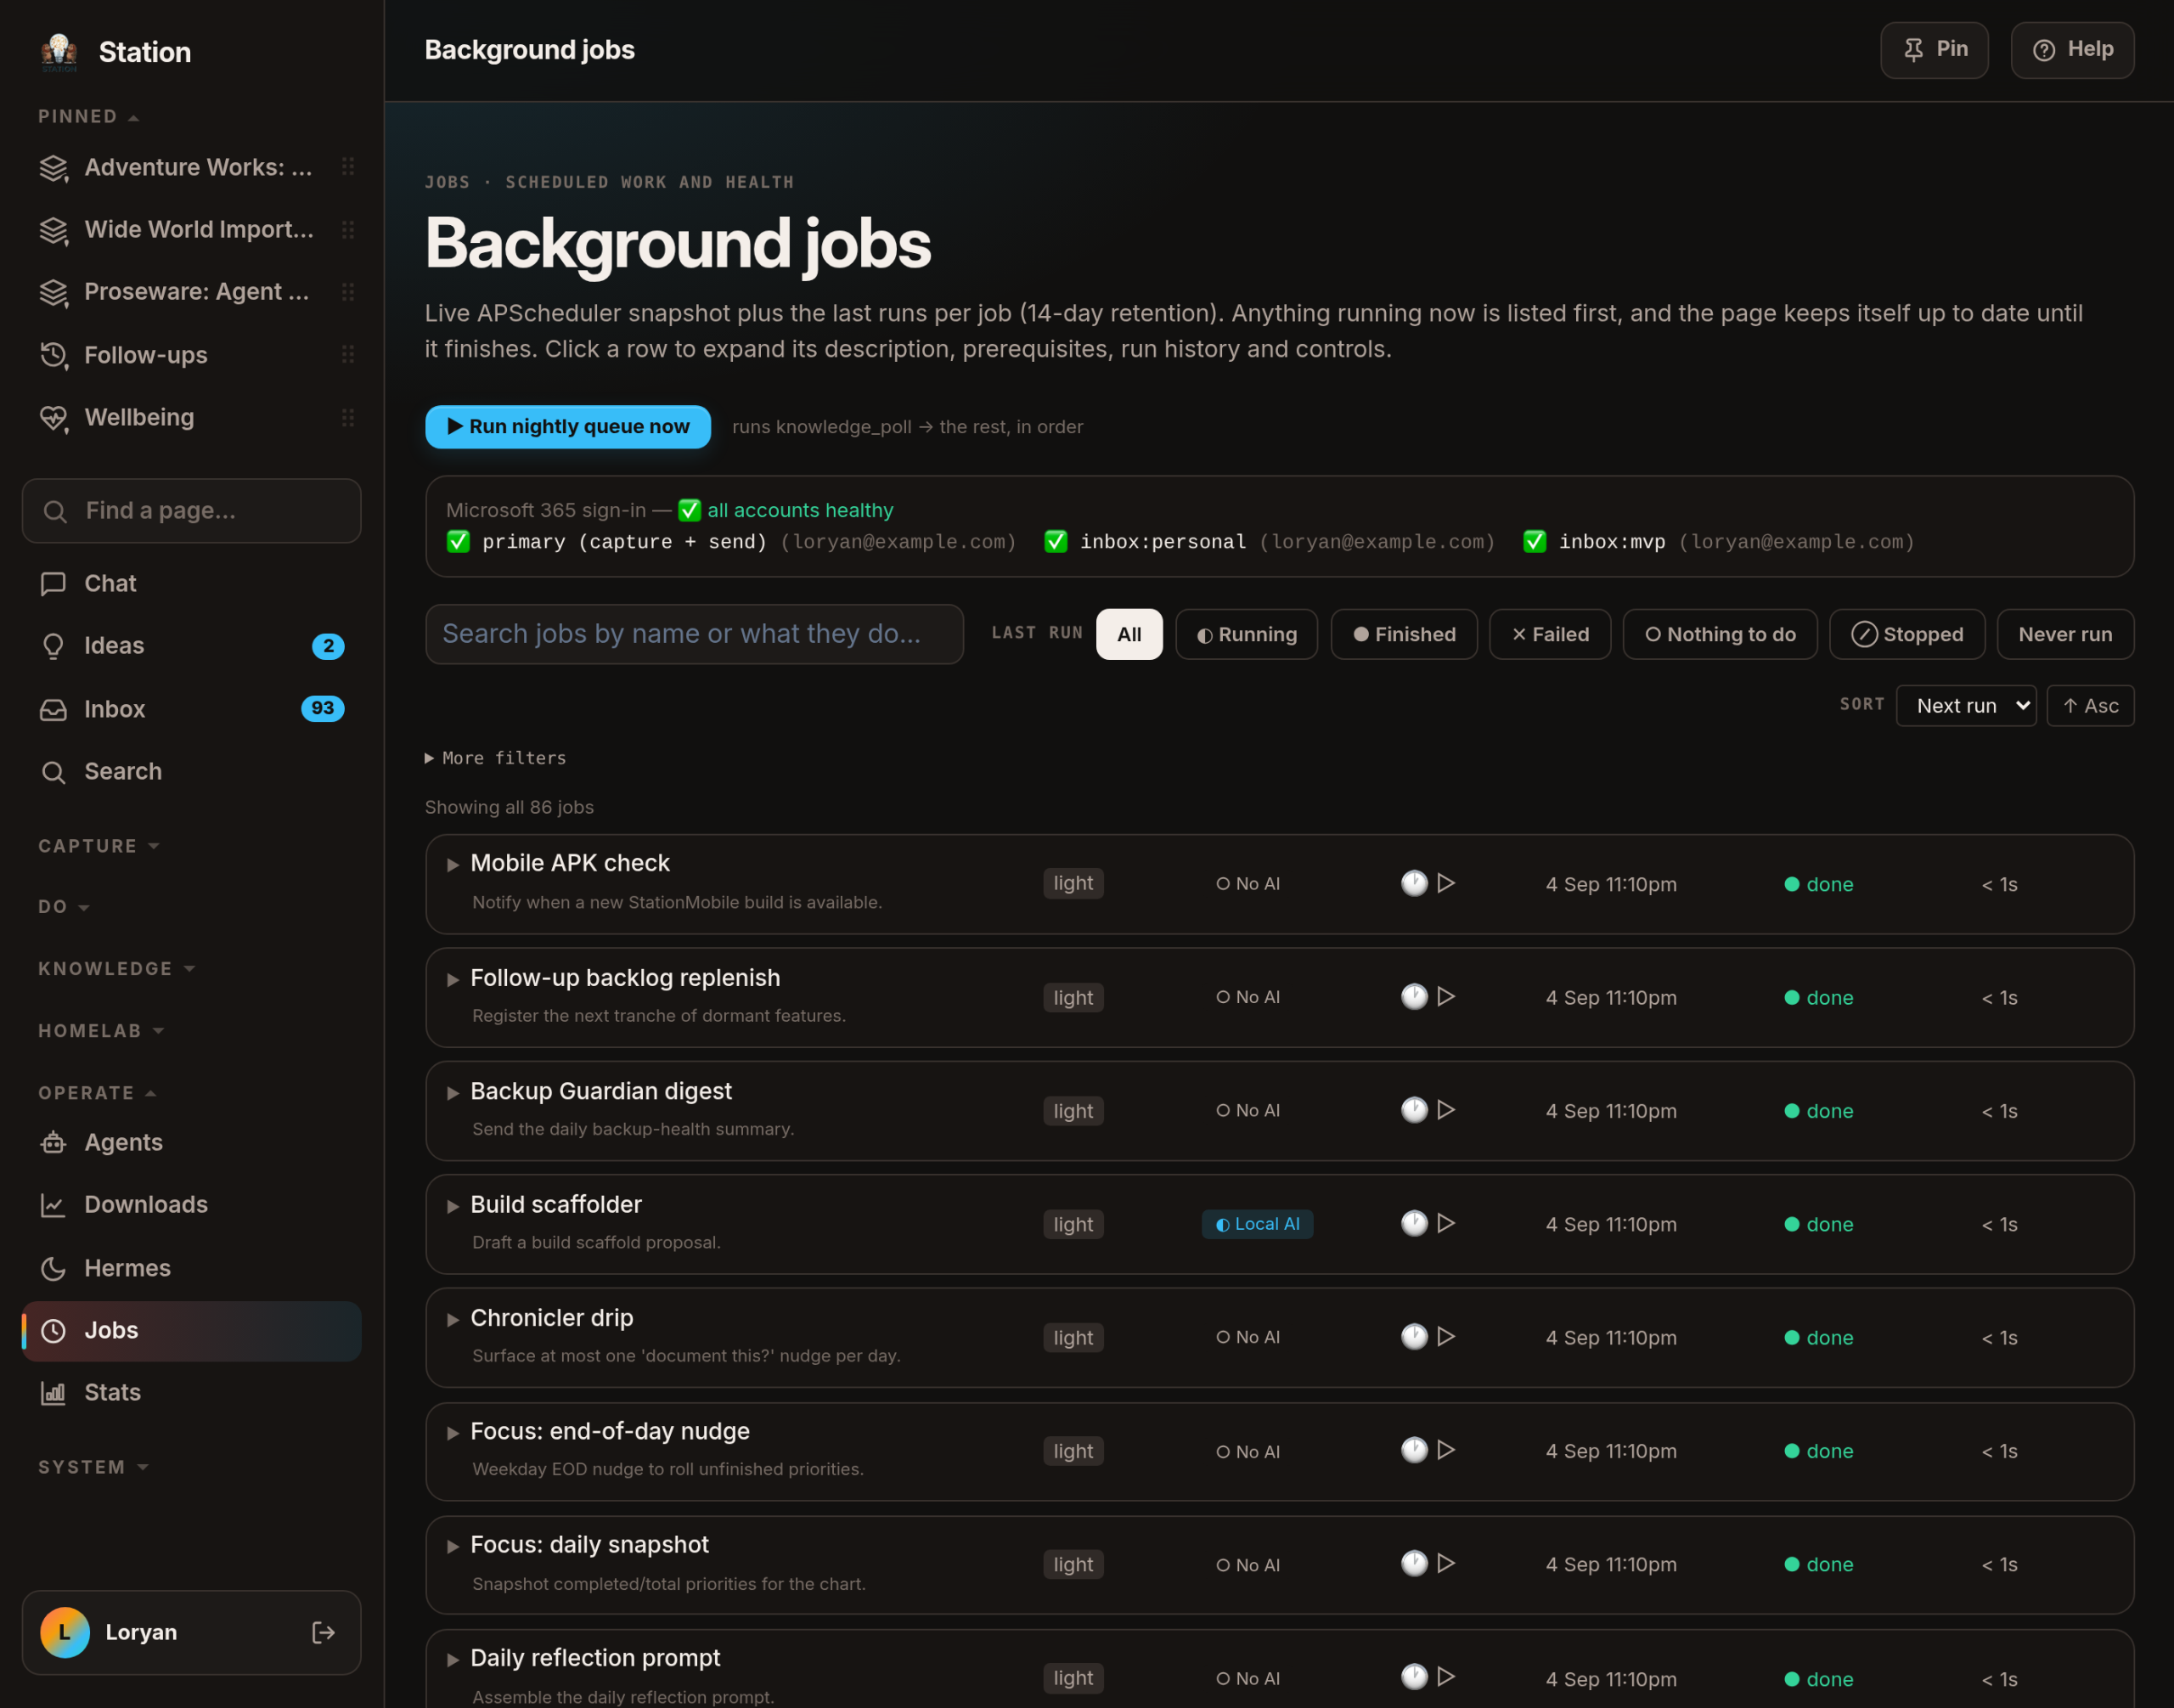
Task: Expand More filters section
Action: [495, 758]
